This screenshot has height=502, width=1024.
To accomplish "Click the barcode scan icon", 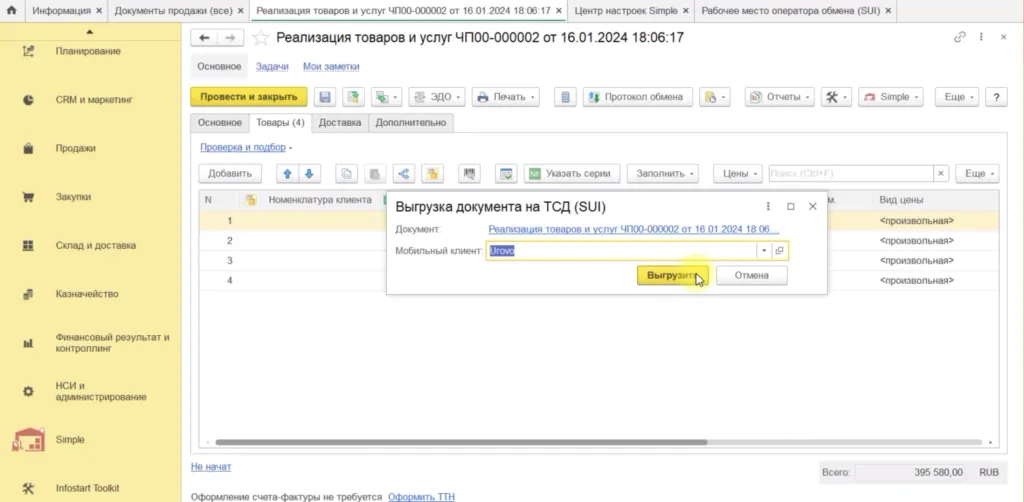I will click(x=470, y=174).
